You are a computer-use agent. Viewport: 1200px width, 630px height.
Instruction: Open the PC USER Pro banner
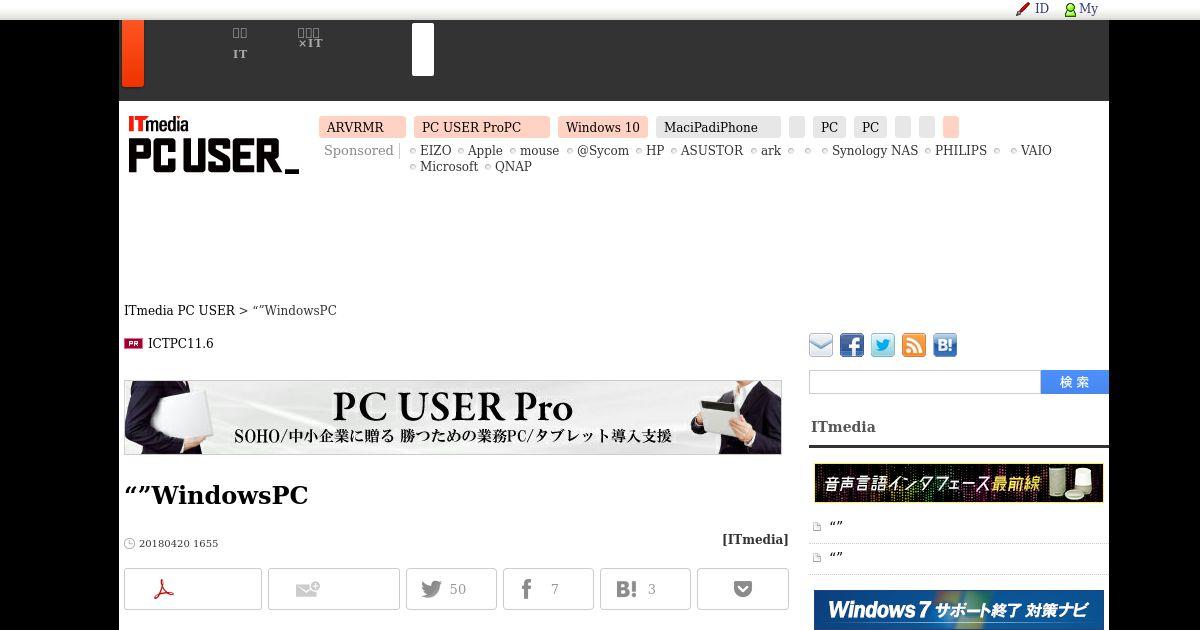453,417
